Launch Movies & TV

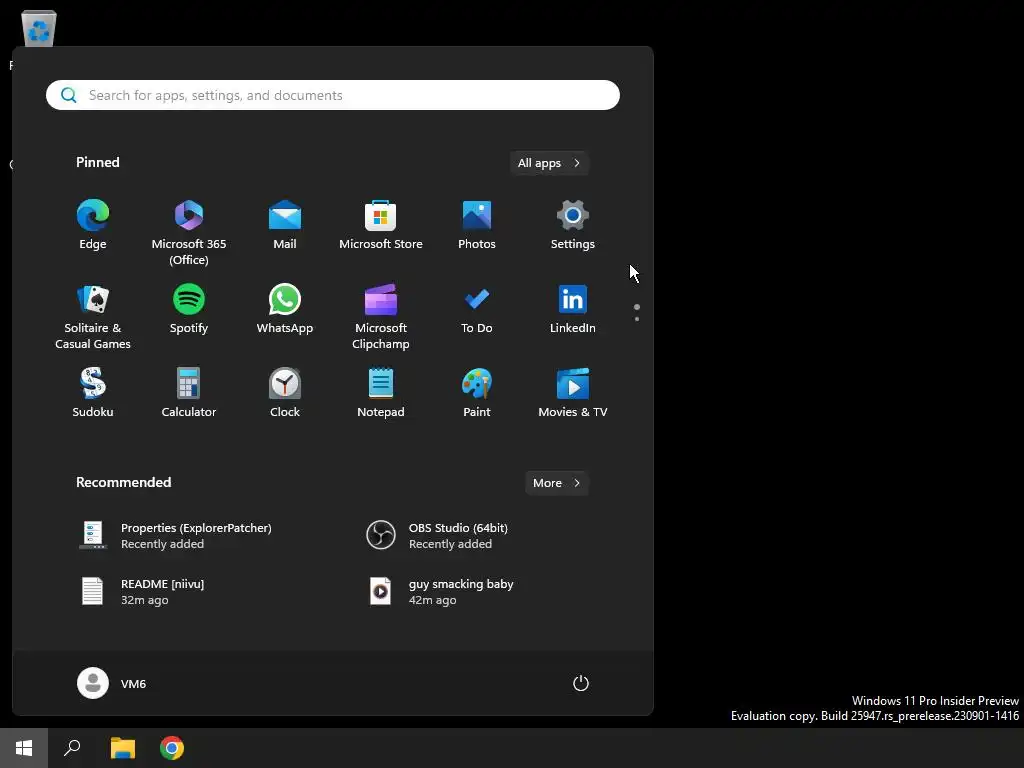573,393
